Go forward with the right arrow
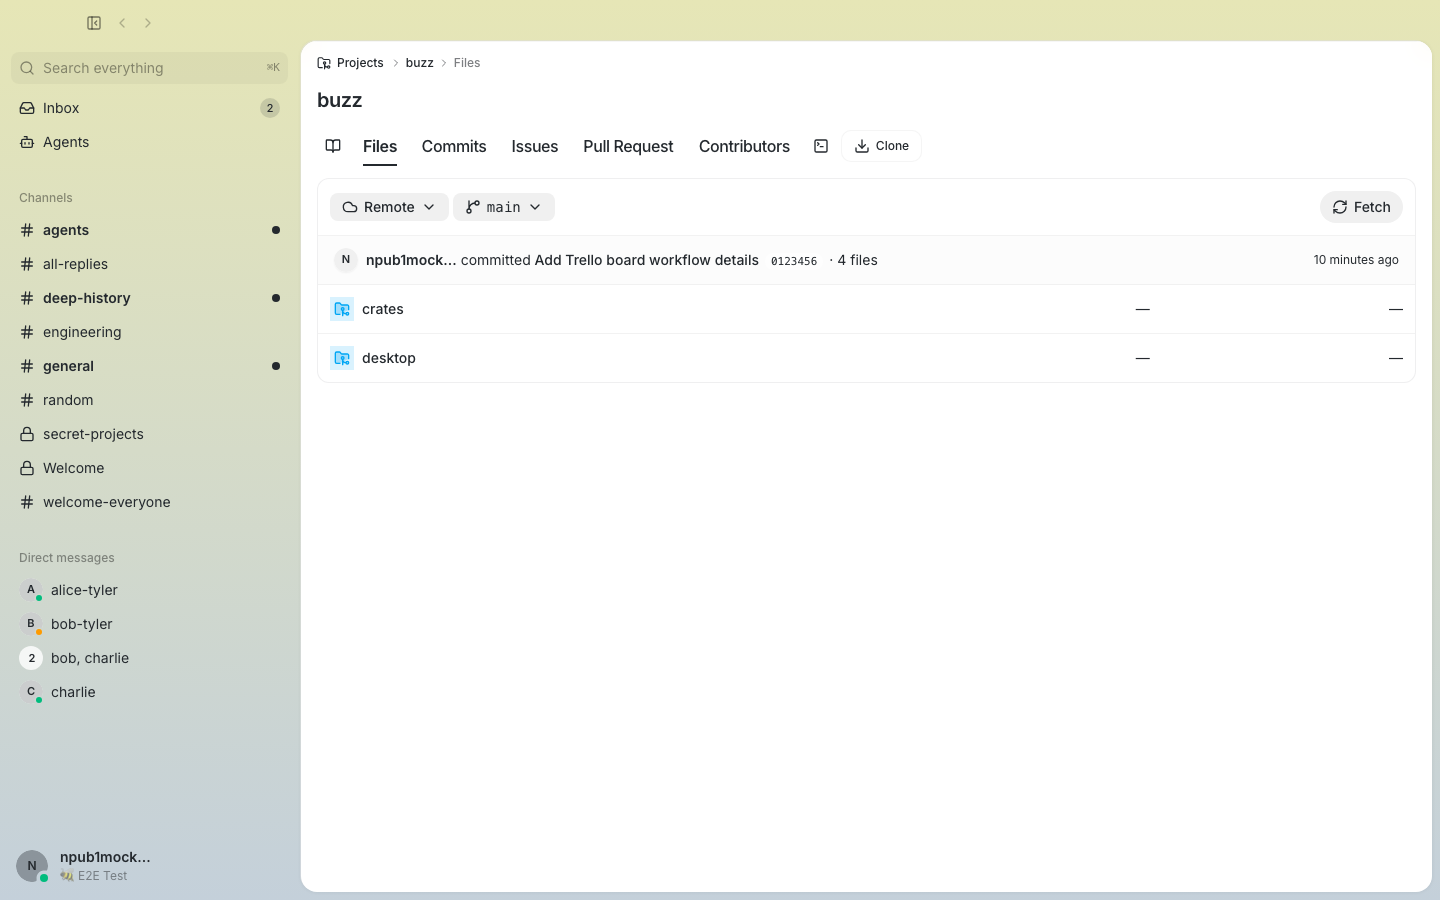This screenshot has width=1440, height=900. tap(148, 23)
